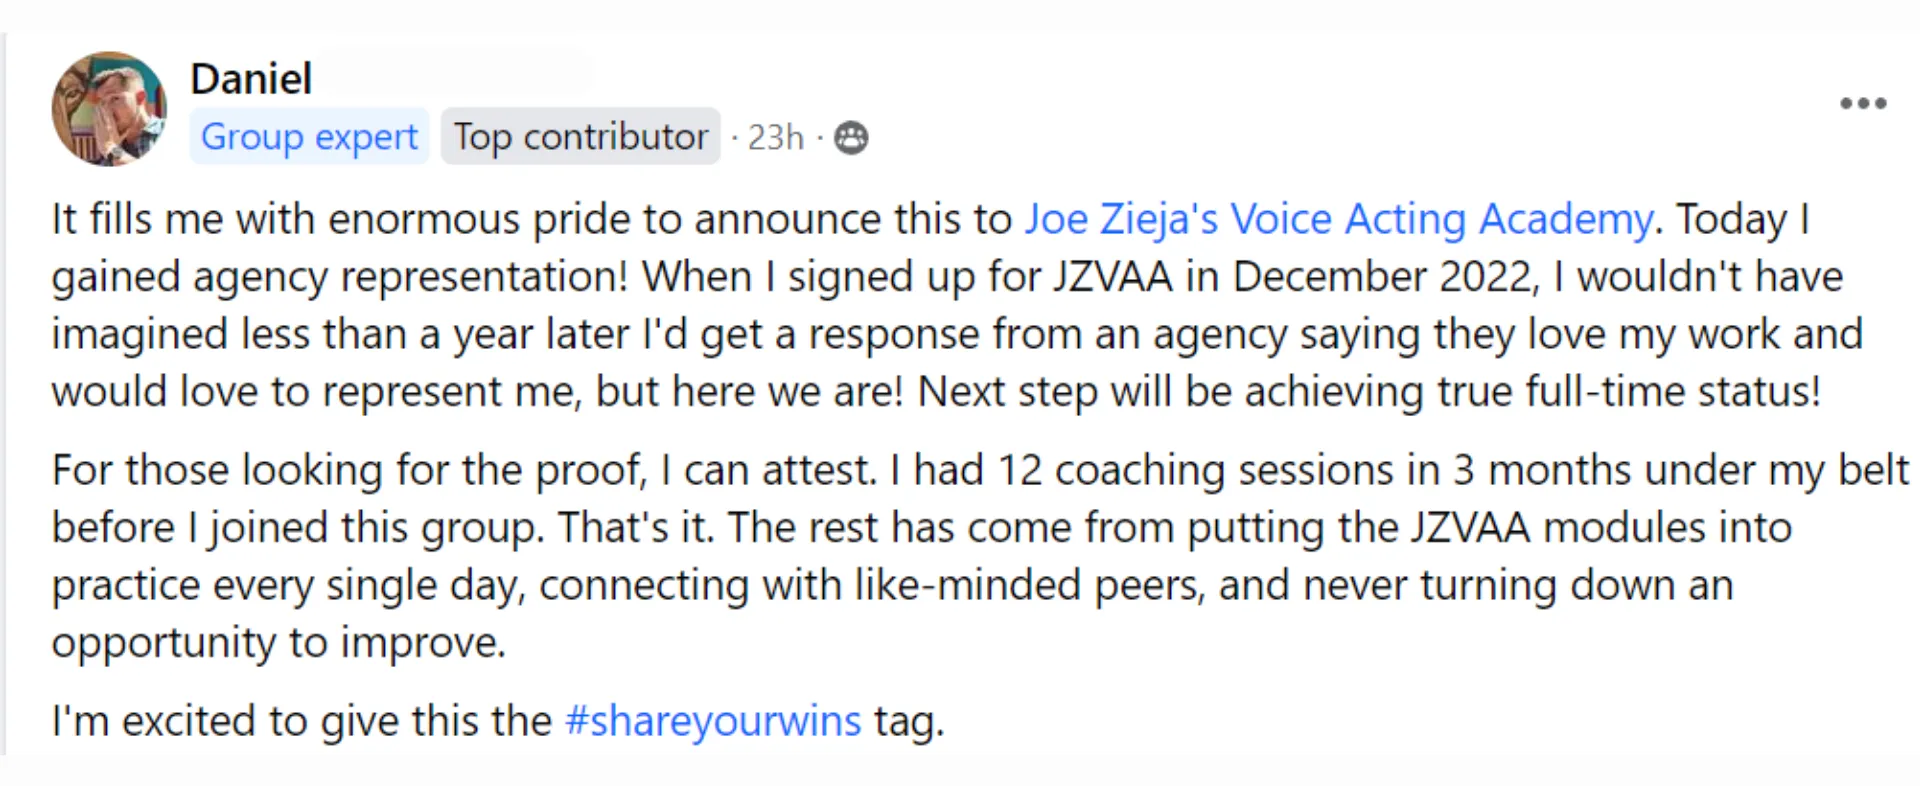
Task: Open the #shareyourwins hashtag
Action: click(713, 721)
